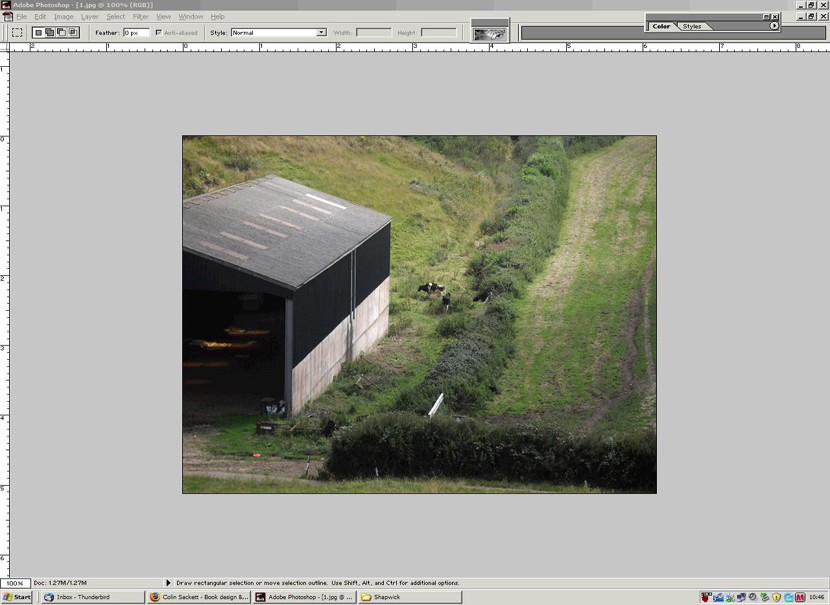Viewport: 830px width, 605px height.
Task: Open the Style dropdown set to Normal
Action: click(x=278, y=32)
